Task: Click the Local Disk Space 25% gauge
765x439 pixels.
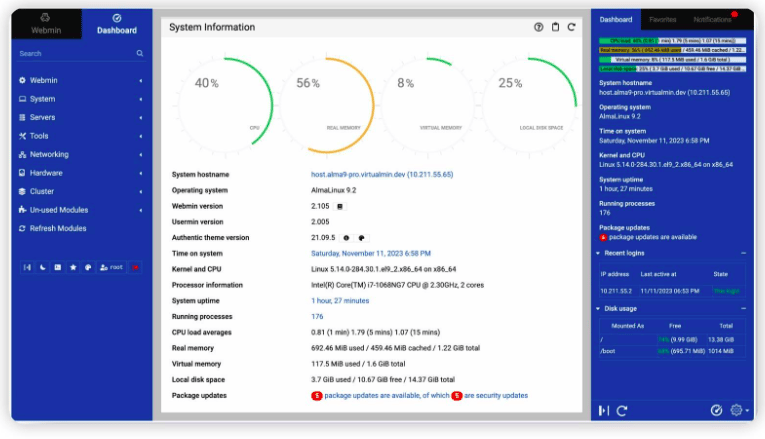Action: pos(529,105)
